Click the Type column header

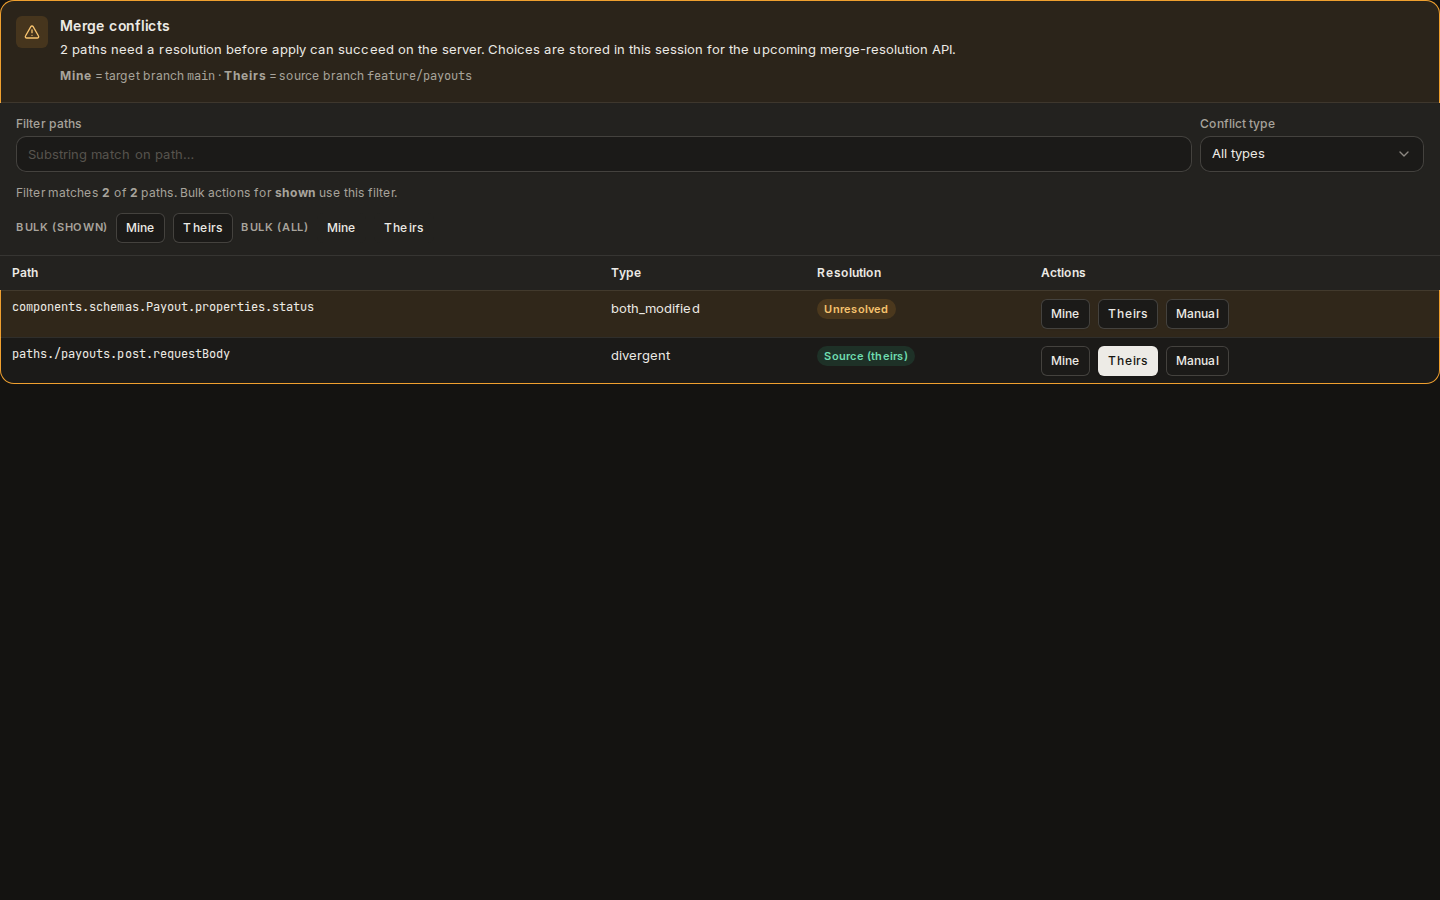[626, 273]
